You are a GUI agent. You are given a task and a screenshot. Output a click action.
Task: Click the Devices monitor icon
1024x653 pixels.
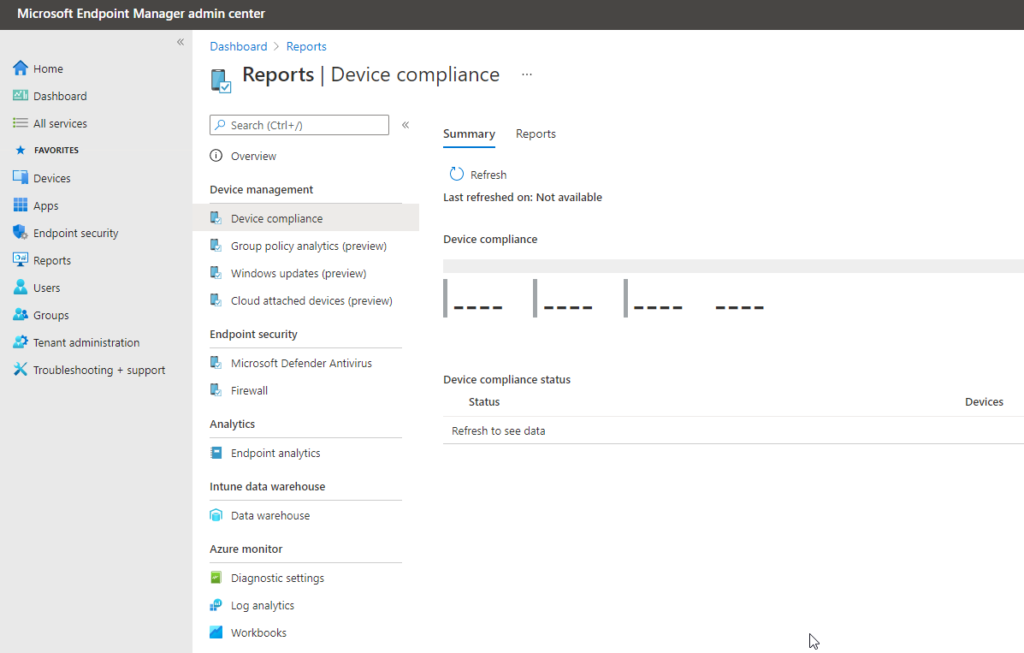(20, 178)
